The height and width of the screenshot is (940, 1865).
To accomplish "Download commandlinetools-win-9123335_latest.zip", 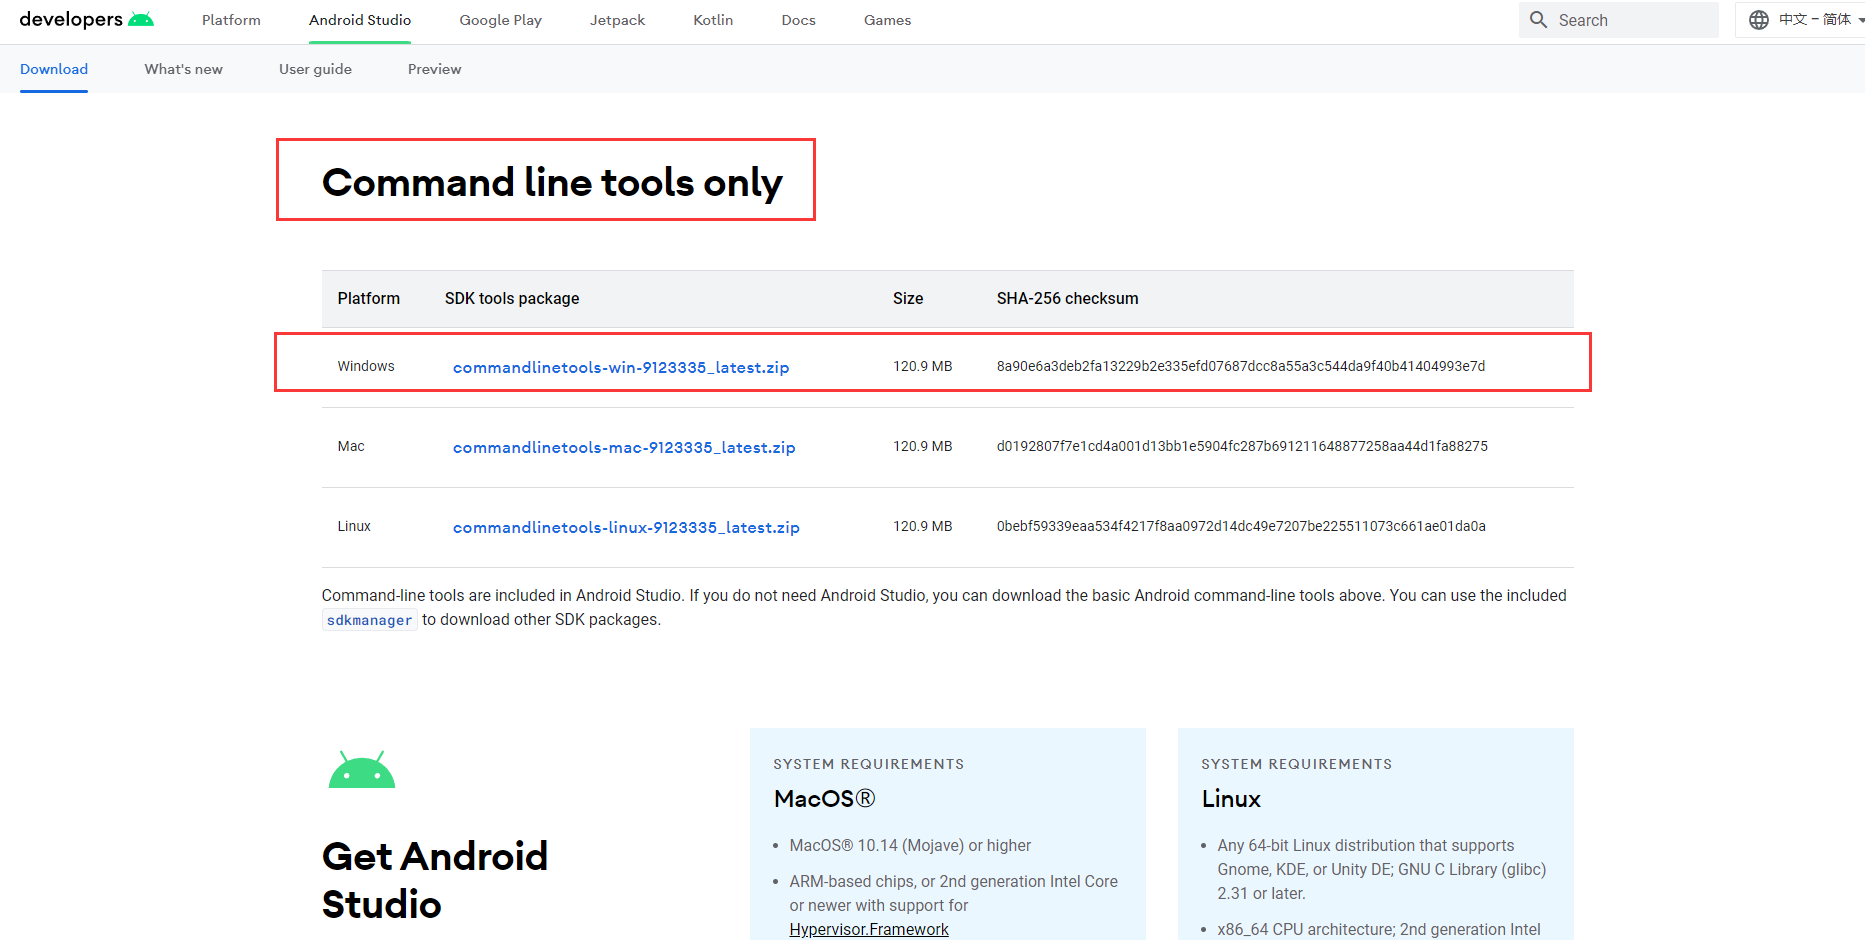I will (x=621, y=367).
